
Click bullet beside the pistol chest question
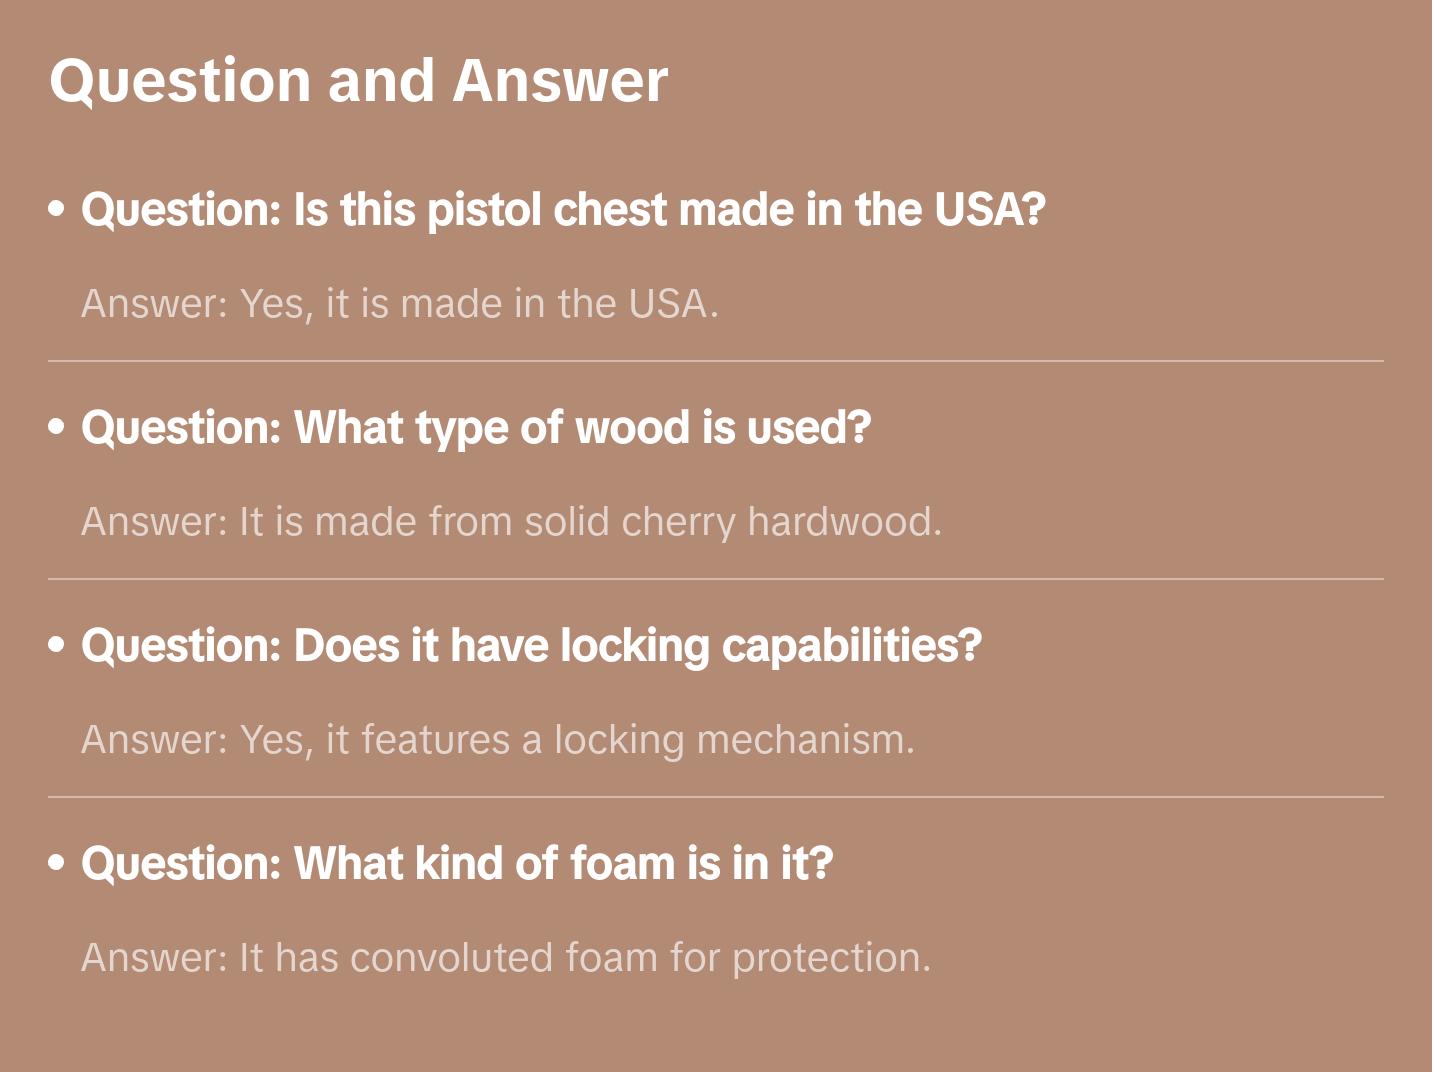pyautogui.click(x=57, y=210)
